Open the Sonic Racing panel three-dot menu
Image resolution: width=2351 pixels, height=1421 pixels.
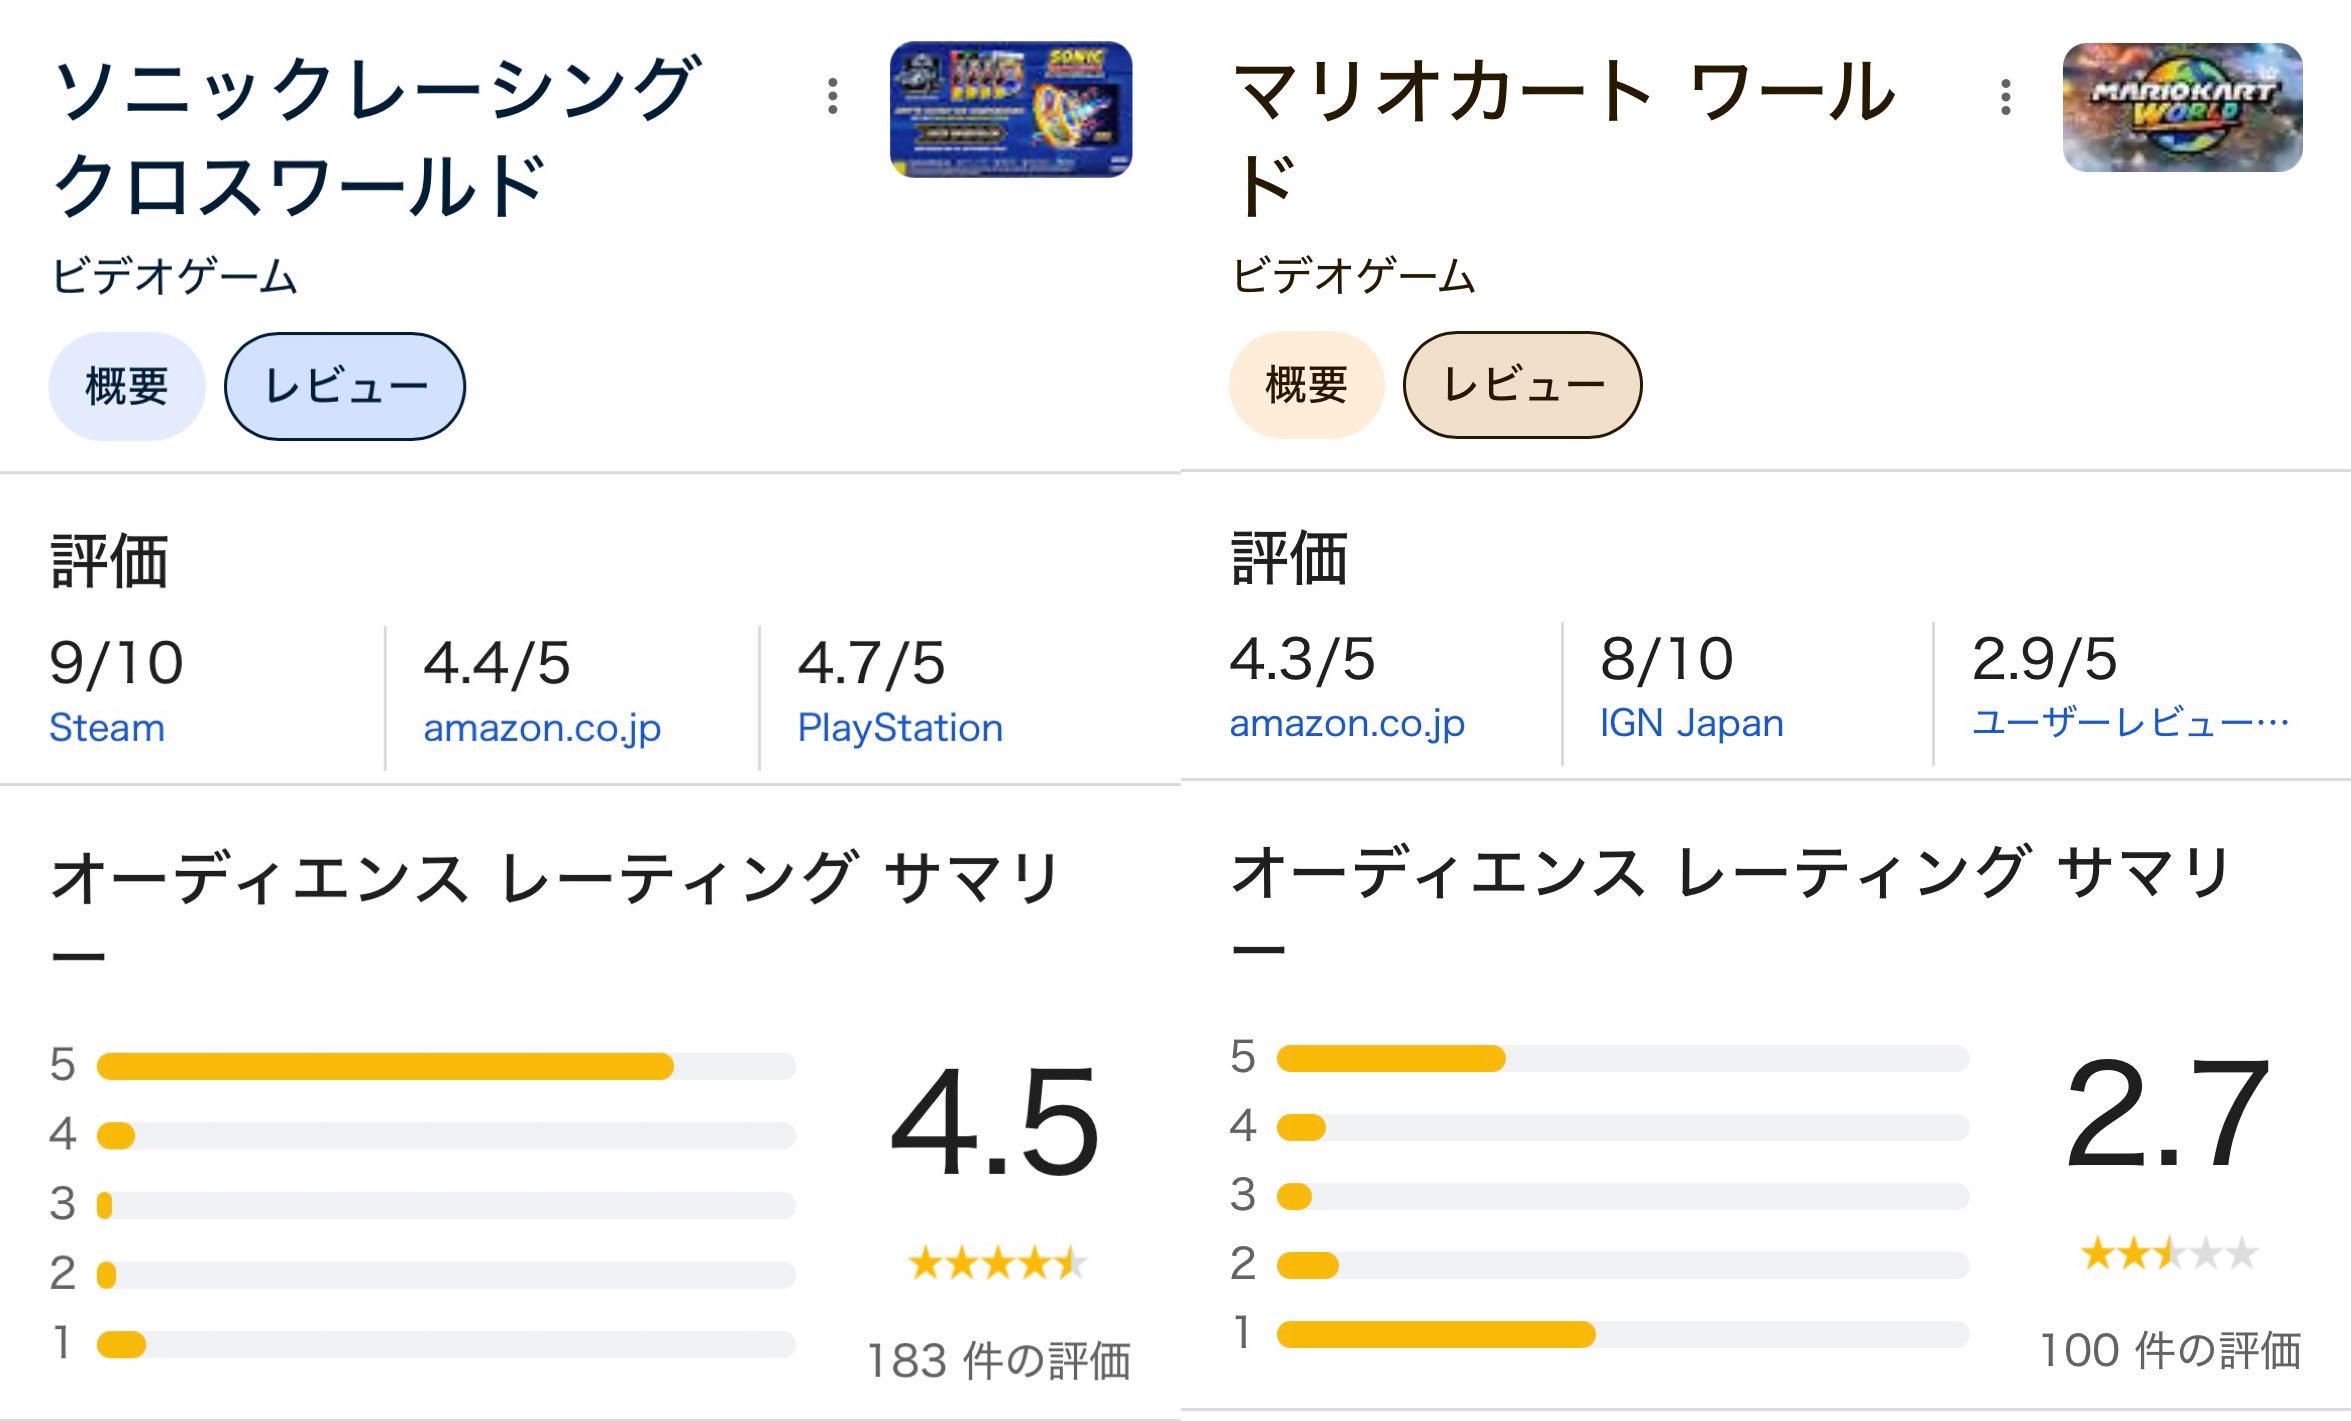click(x=832, y=96)
